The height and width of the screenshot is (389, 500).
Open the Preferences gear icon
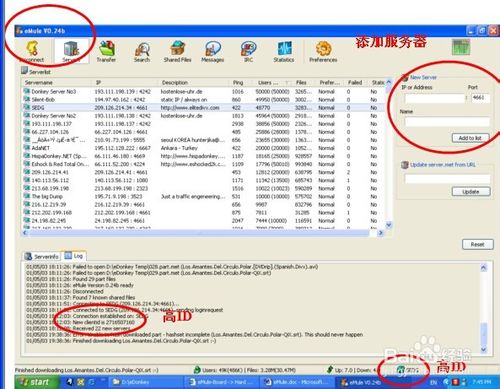[x=323, y=51]
